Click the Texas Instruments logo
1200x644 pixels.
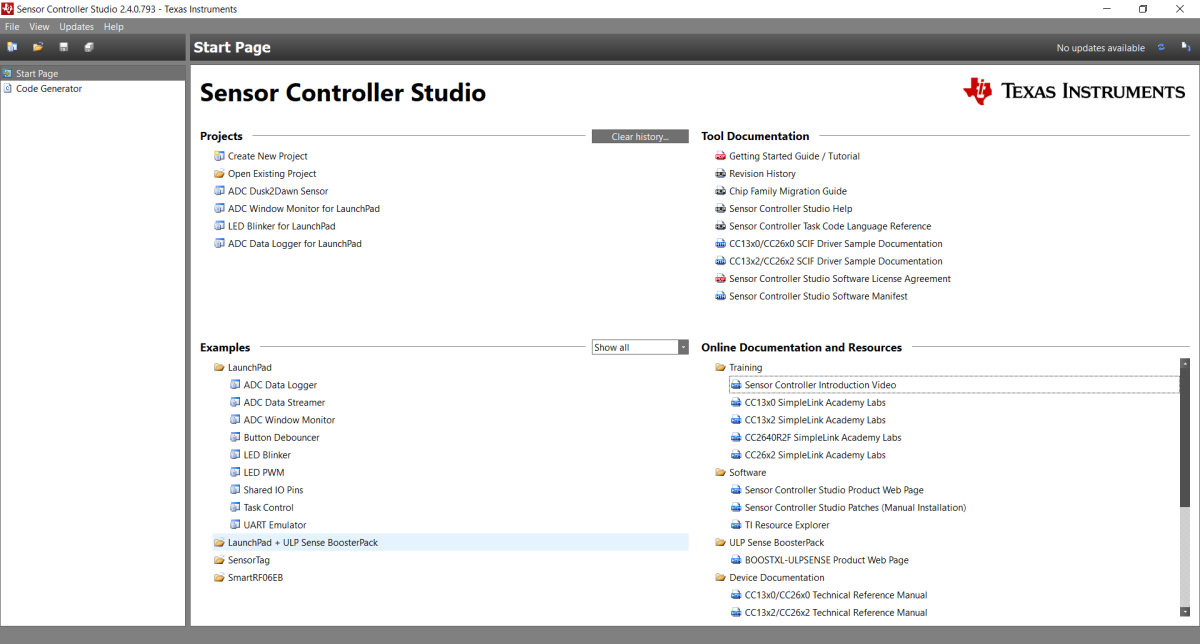[x=1074, y=91]
